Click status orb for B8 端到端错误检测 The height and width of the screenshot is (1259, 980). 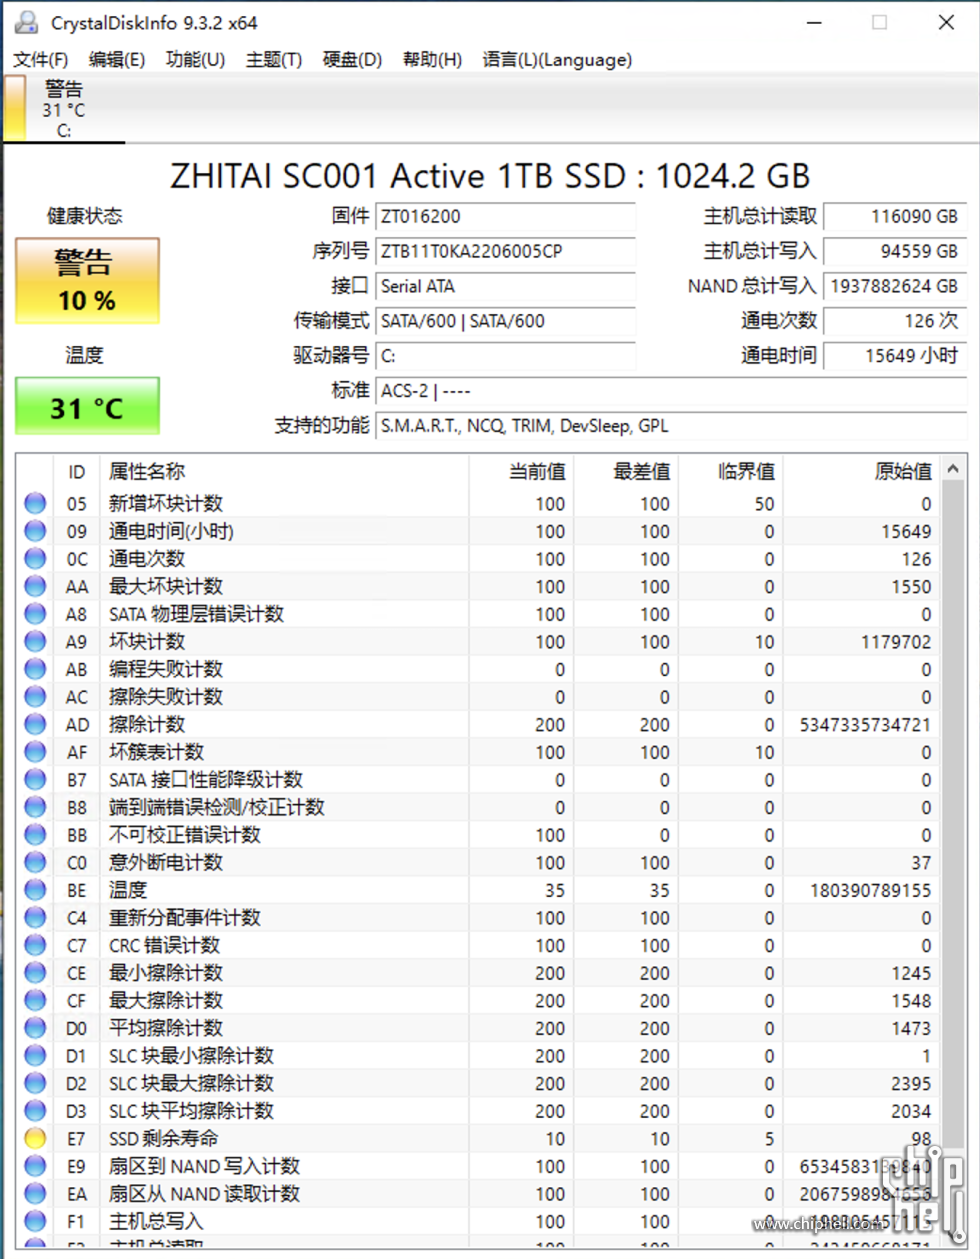pos(36,807)
